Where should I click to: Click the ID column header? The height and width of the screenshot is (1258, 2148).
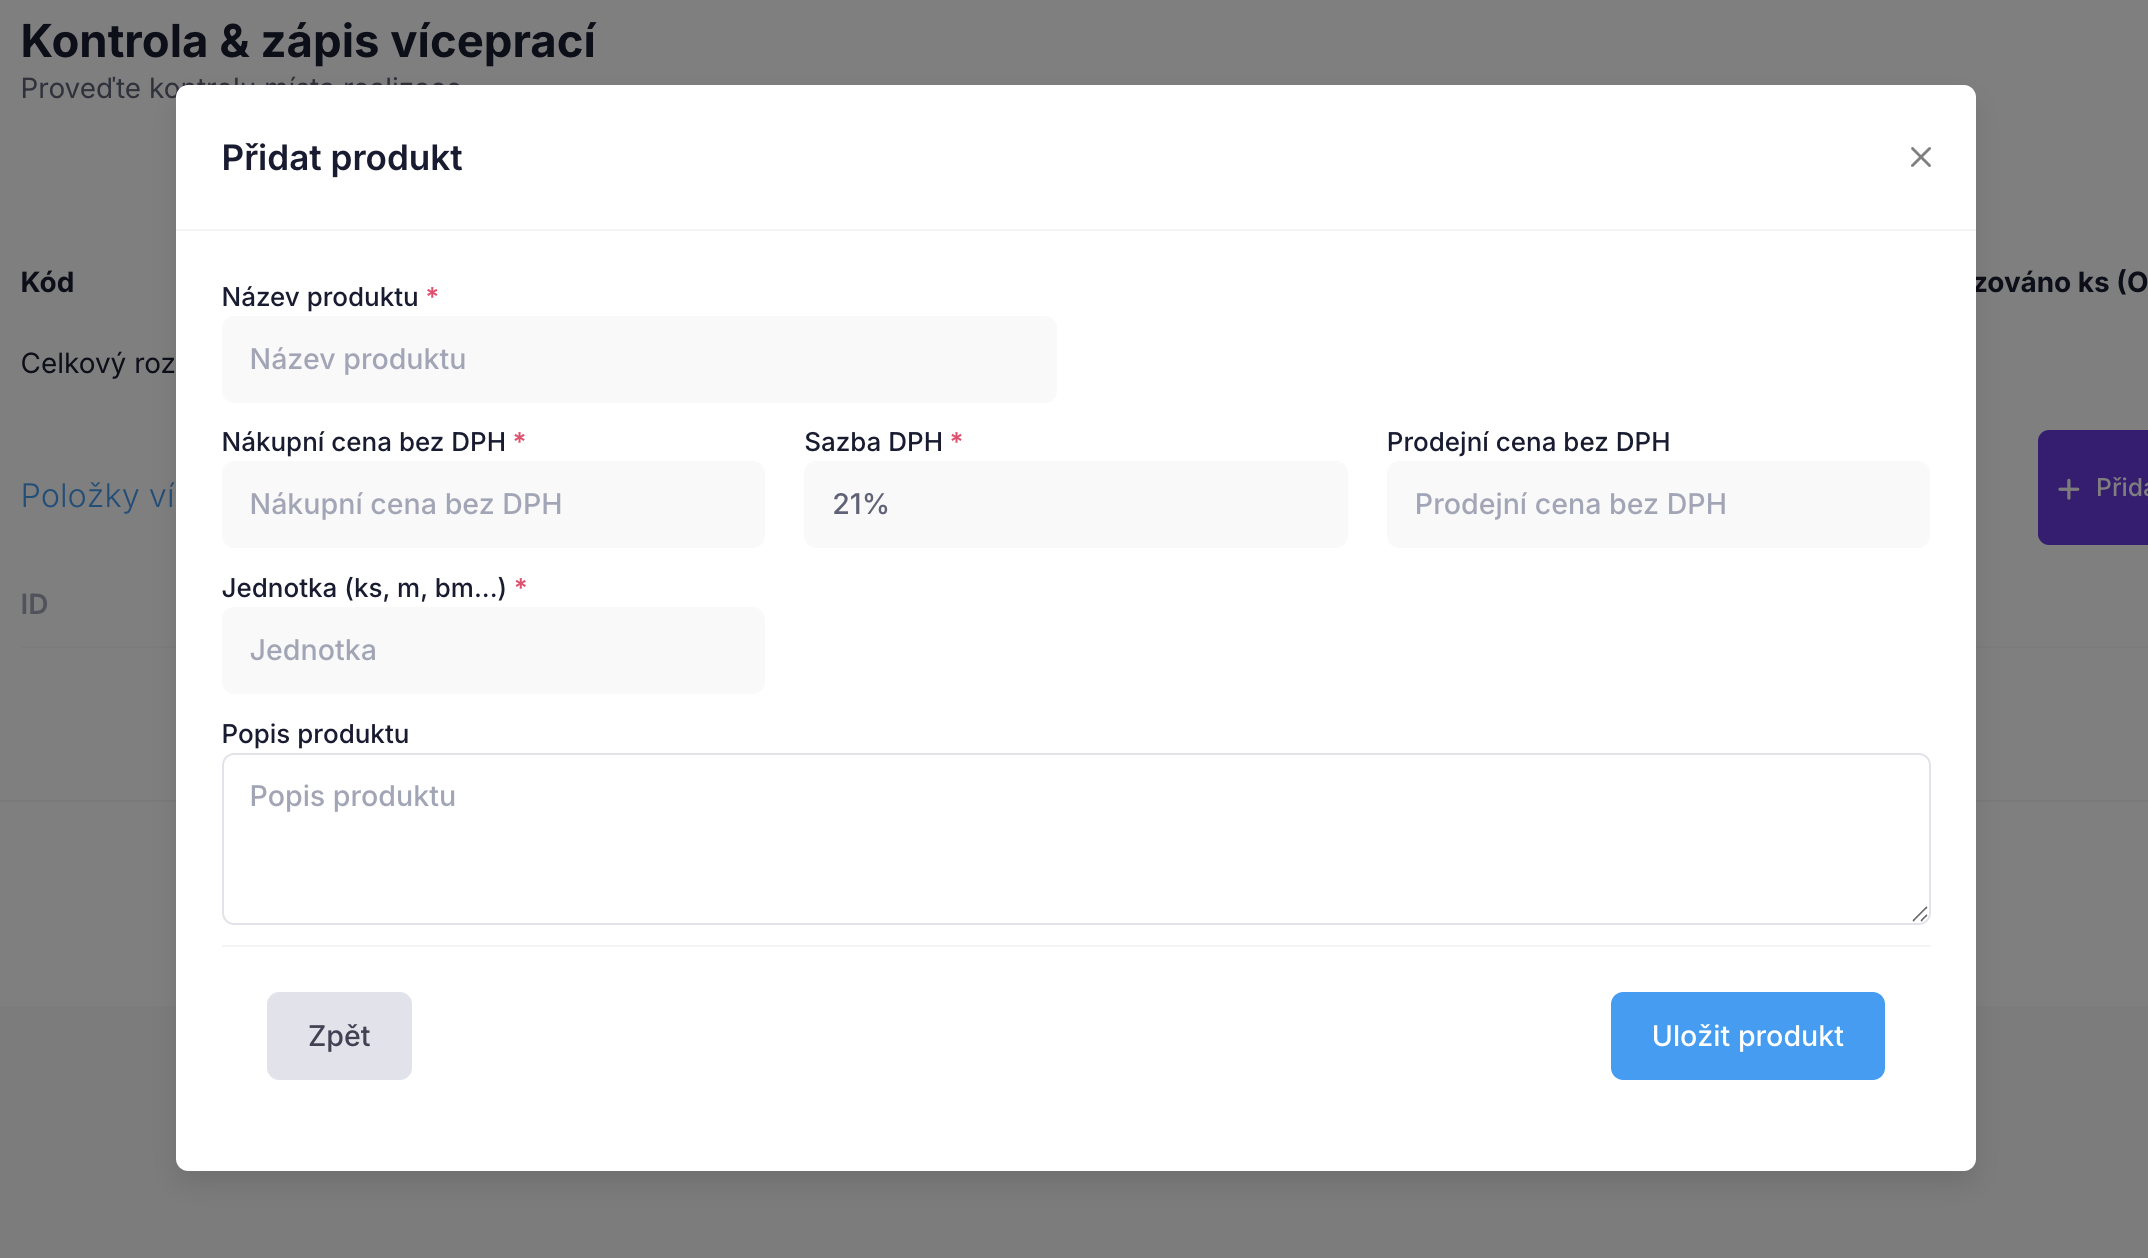[34, 604]
